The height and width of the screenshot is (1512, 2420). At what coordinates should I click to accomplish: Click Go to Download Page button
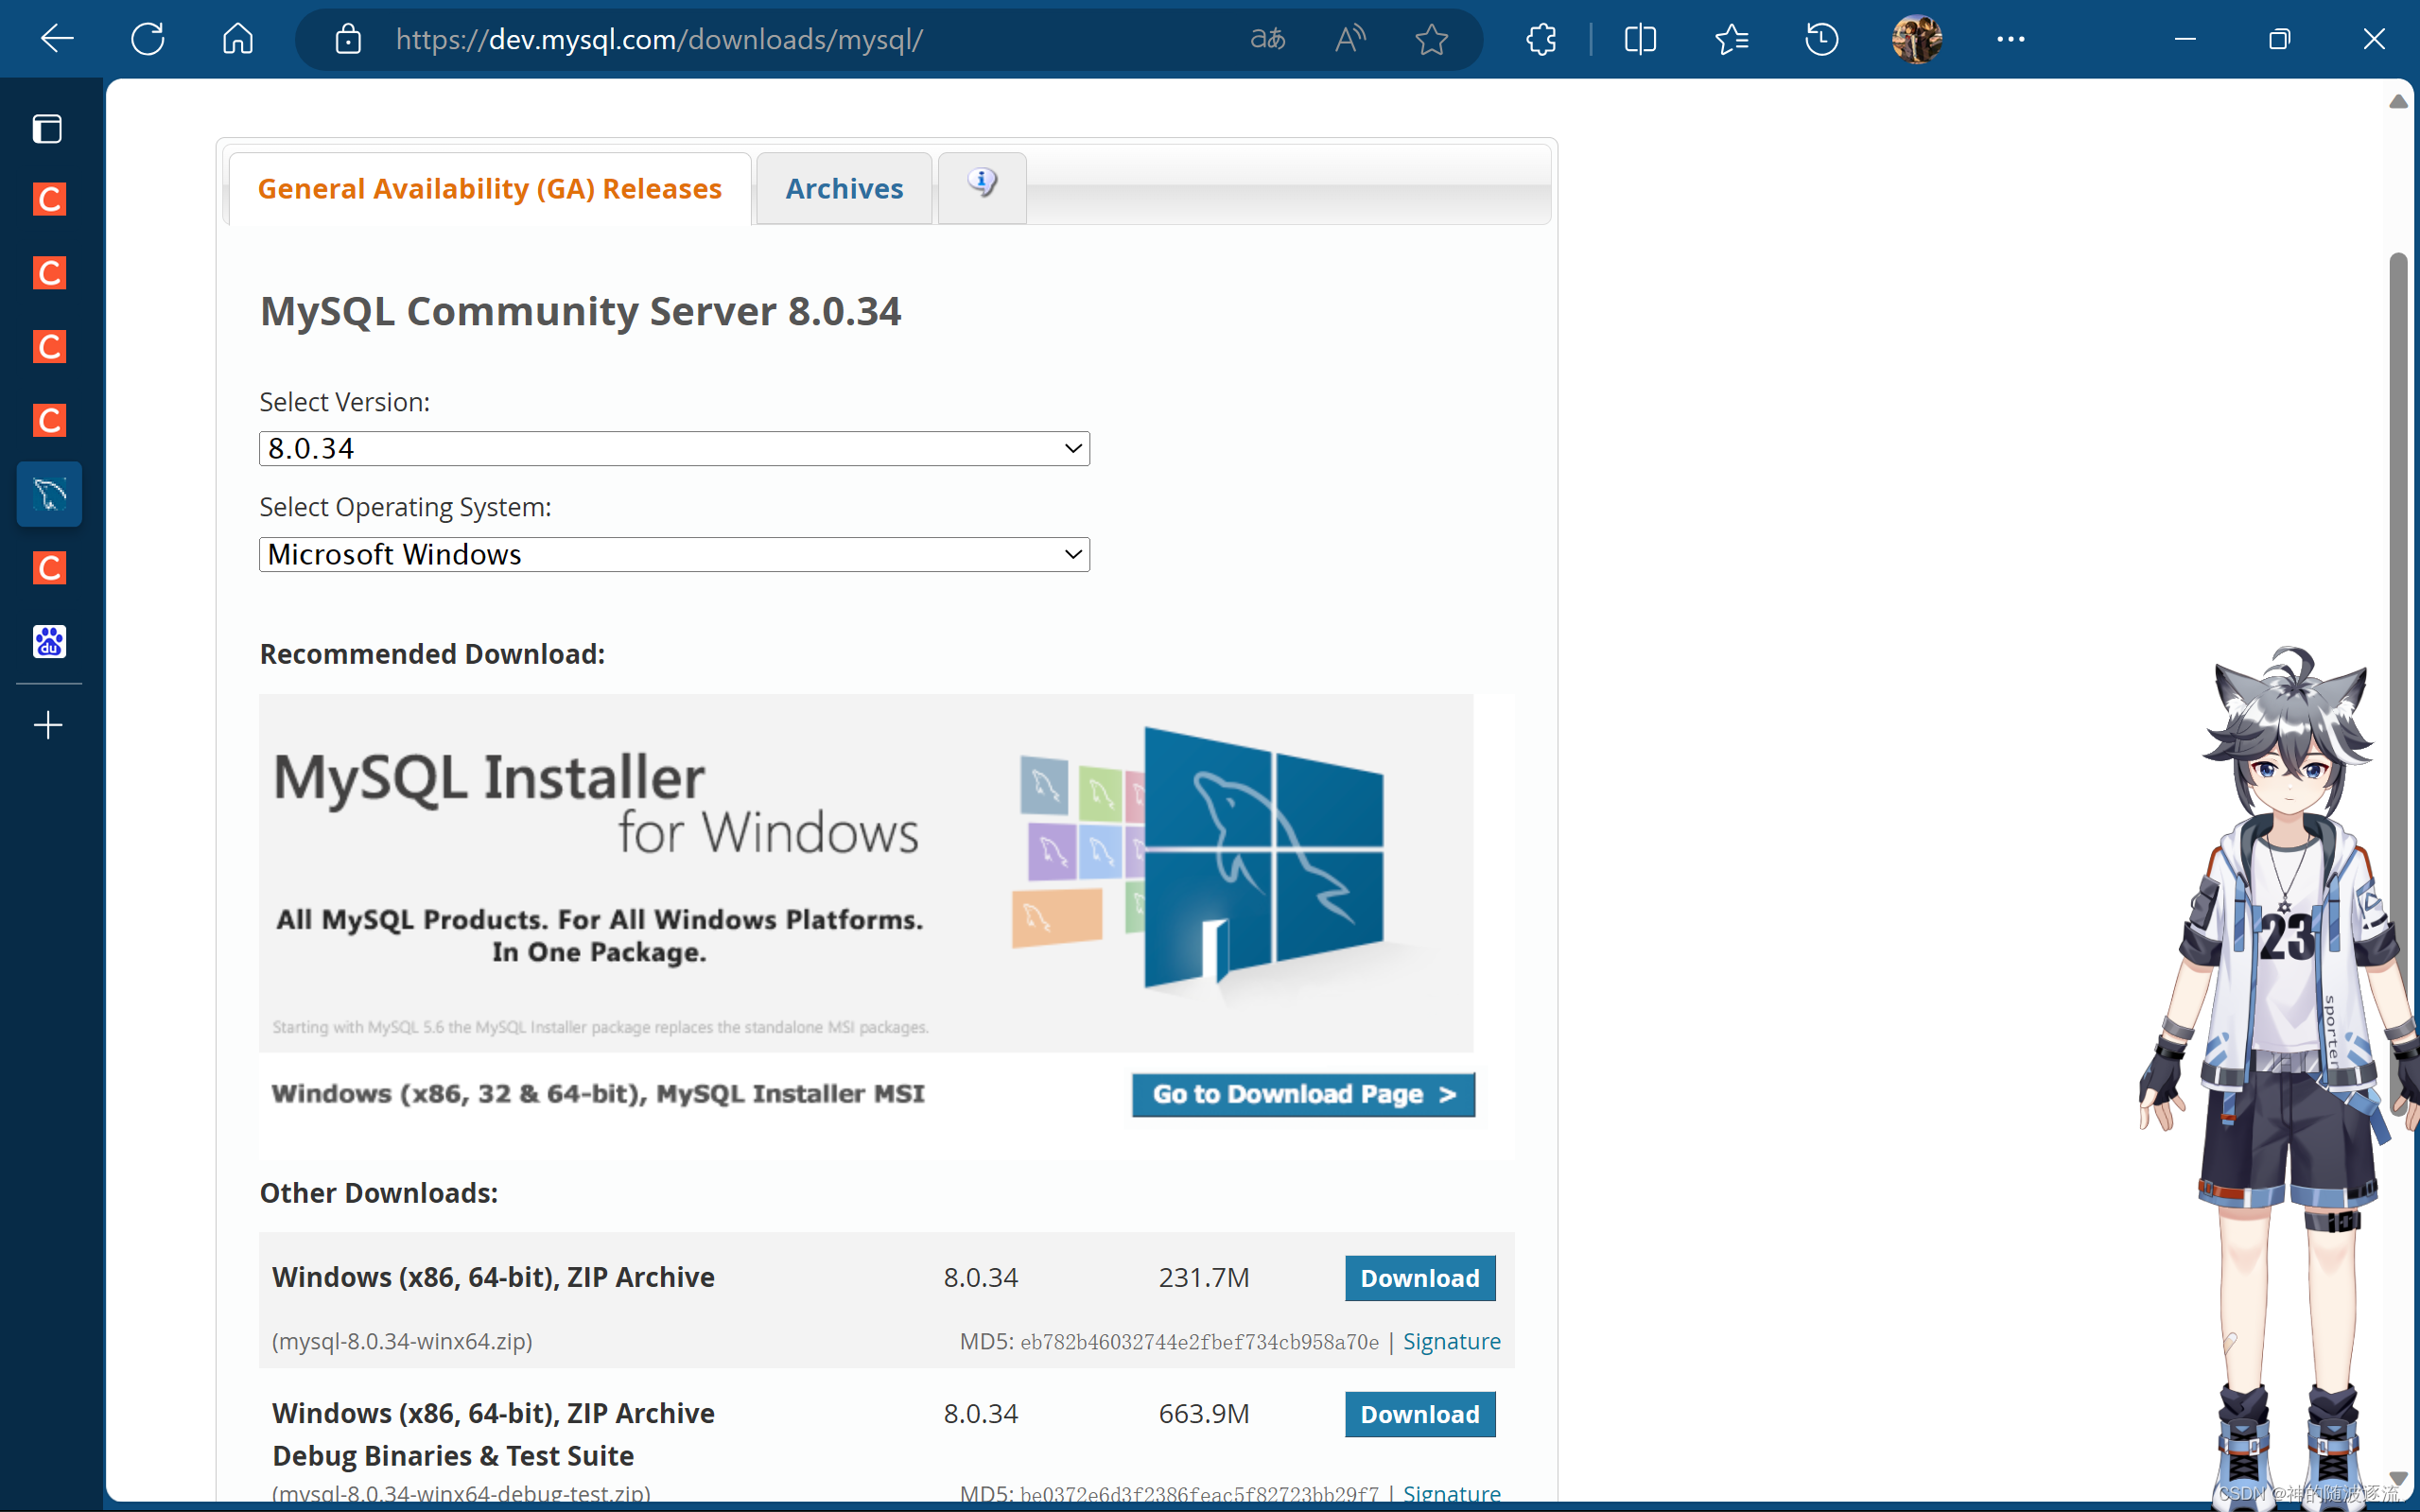[1303, 1094]
